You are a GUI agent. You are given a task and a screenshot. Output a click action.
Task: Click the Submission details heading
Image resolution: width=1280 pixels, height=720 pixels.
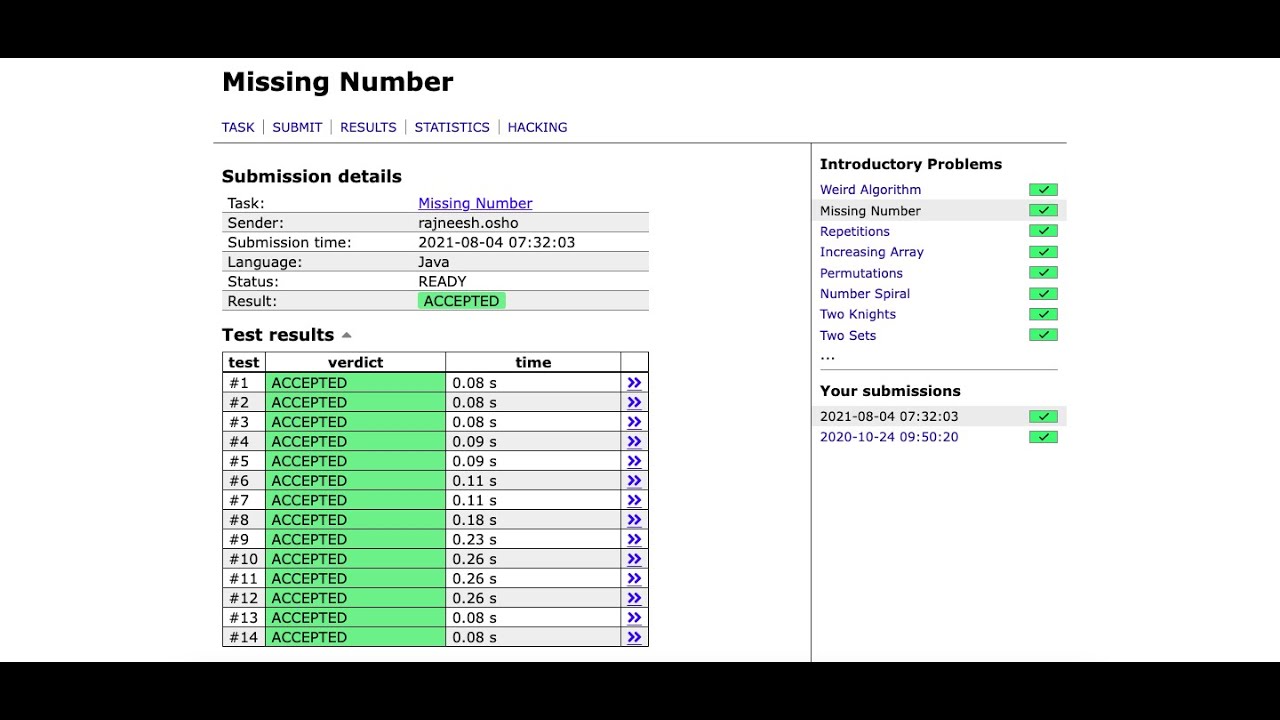click(312, 177)
